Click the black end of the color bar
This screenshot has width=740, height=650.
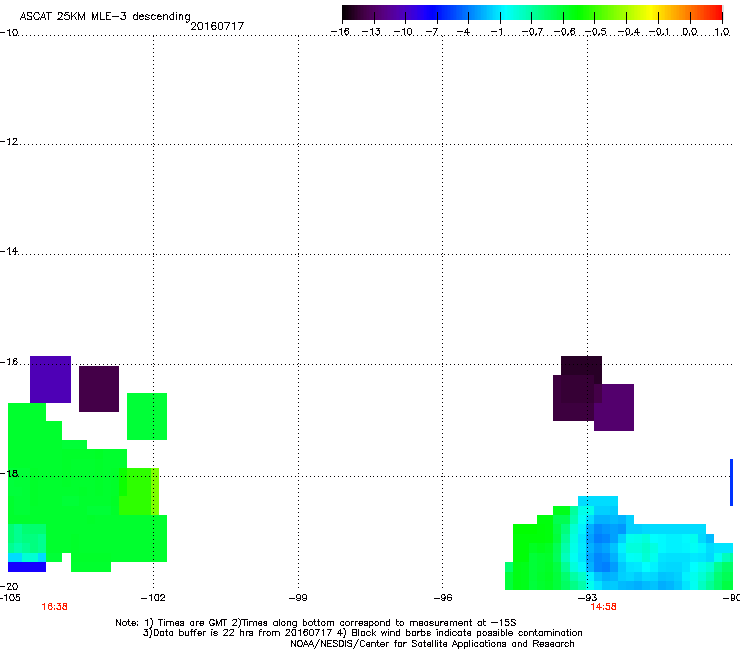pos(349,13)
